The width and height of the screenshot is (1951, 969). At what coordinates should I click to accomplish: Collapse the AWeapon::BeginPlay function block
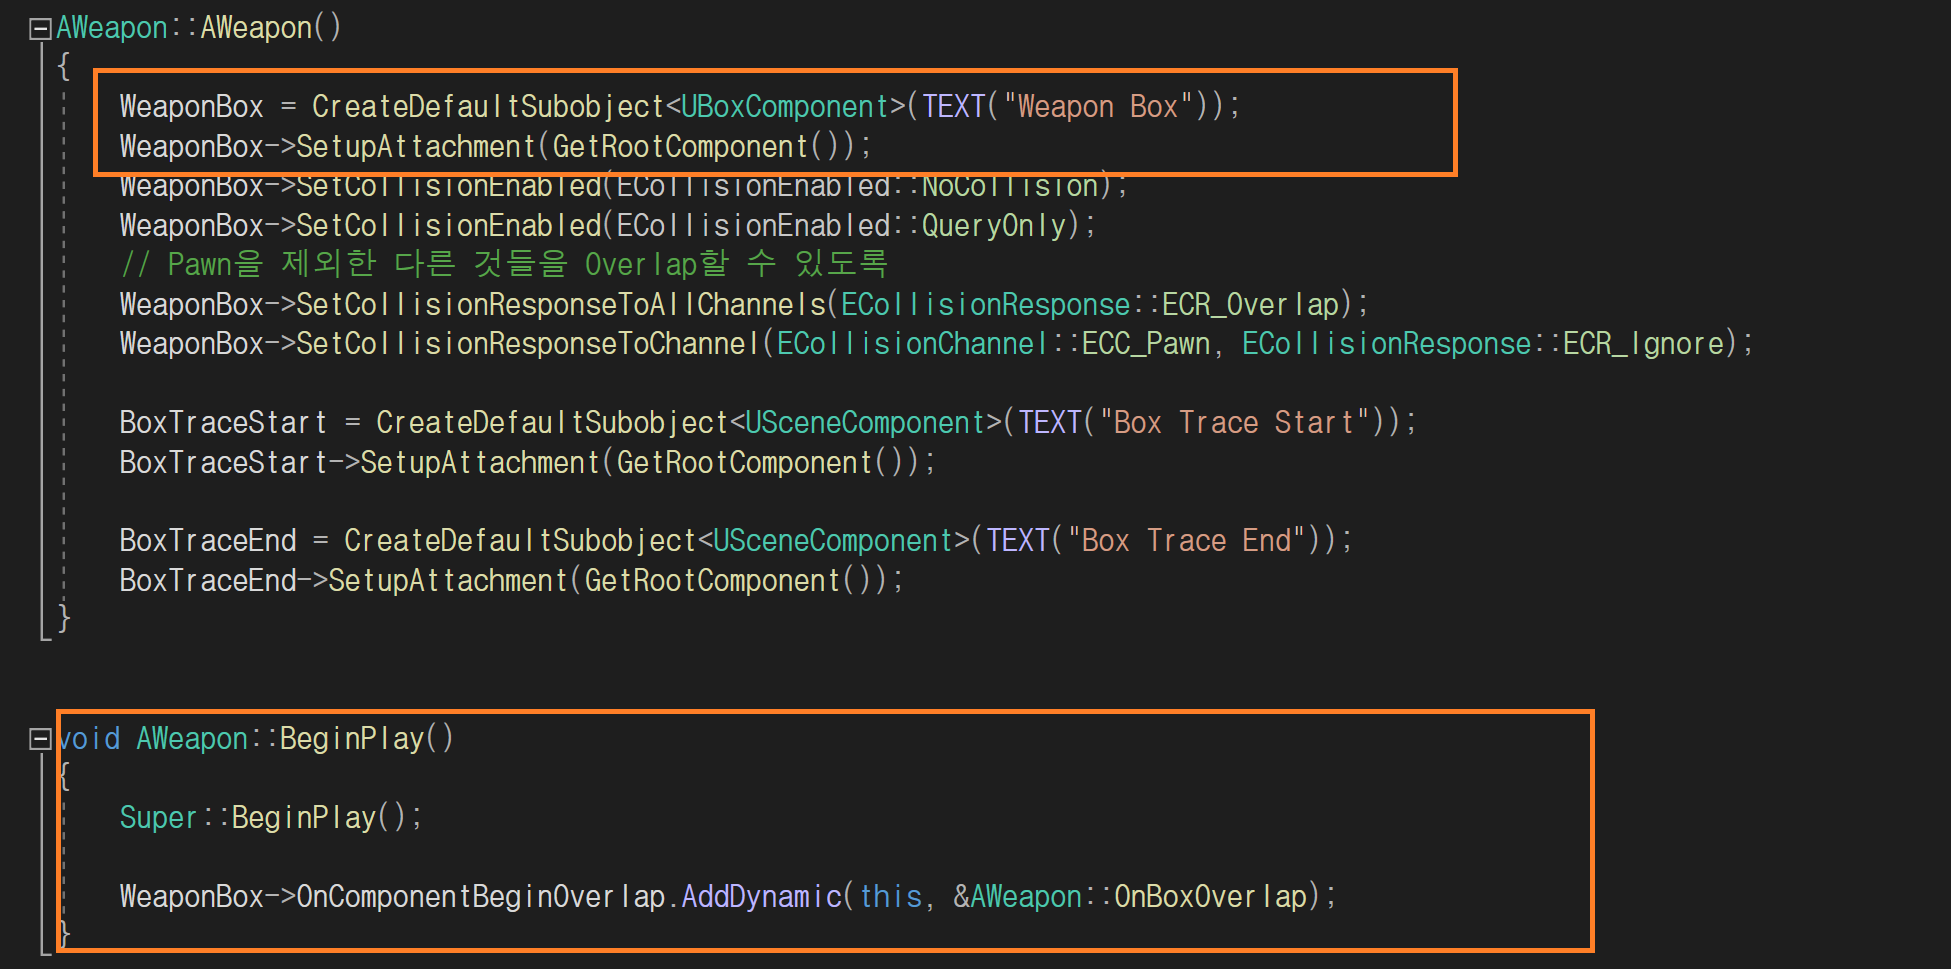pyautogui.click(x=40, y=739)
